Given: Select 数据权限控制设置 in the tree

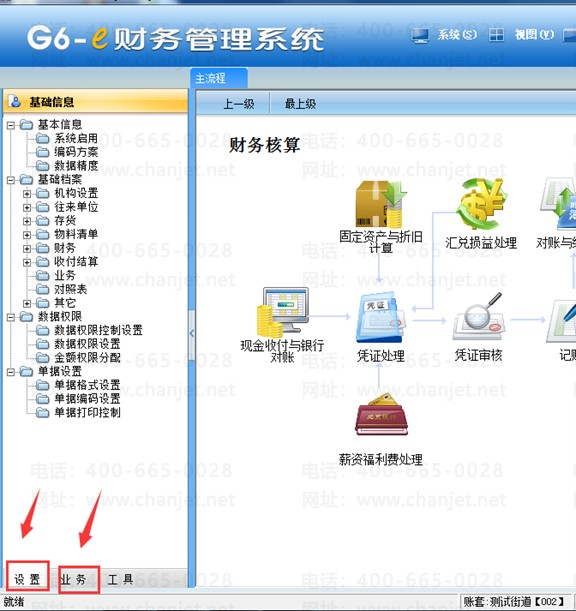Looking at the screenshot, I should (98, 330).
